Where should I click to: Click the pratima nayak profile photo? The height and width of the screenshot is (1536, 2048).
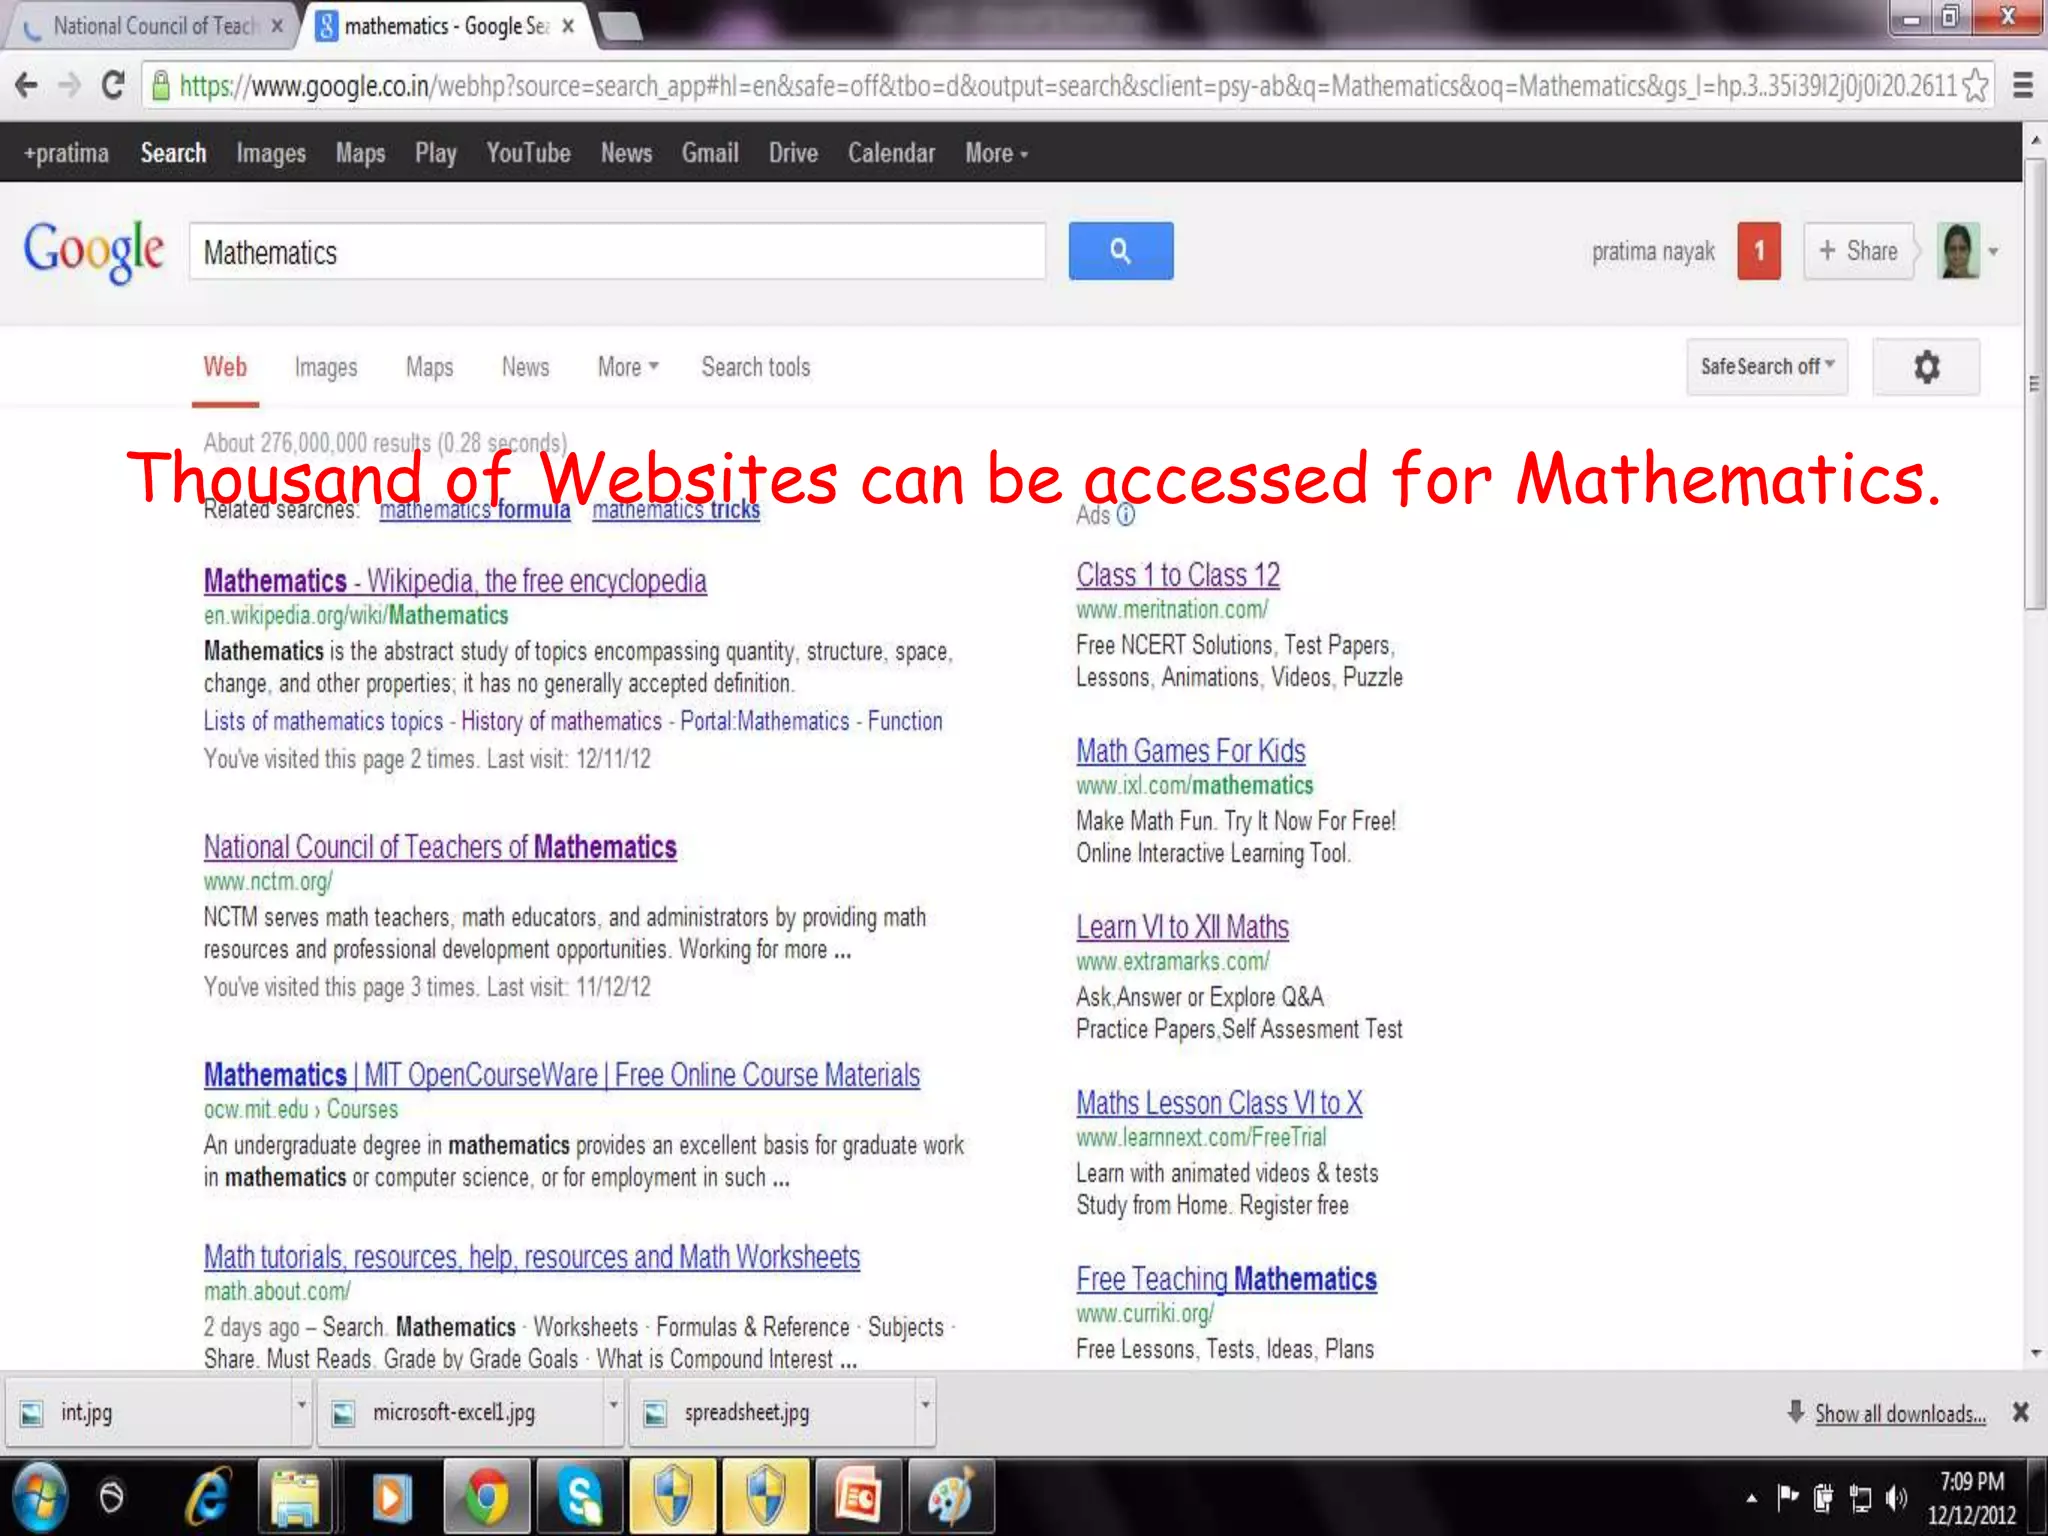point(1958,250)
